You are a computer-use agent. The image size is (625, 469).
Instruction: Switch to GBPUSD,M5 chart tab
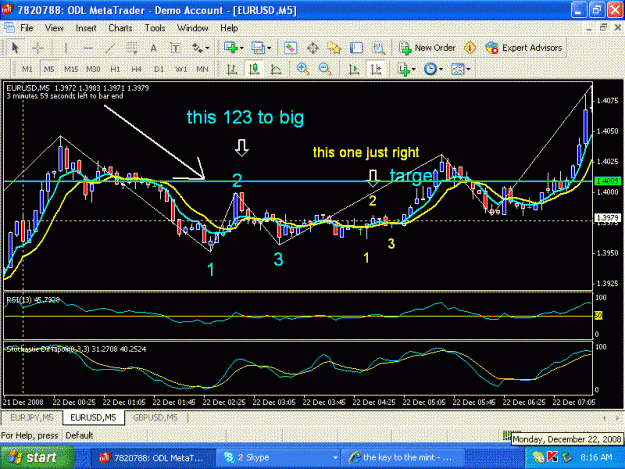point(155,418)
